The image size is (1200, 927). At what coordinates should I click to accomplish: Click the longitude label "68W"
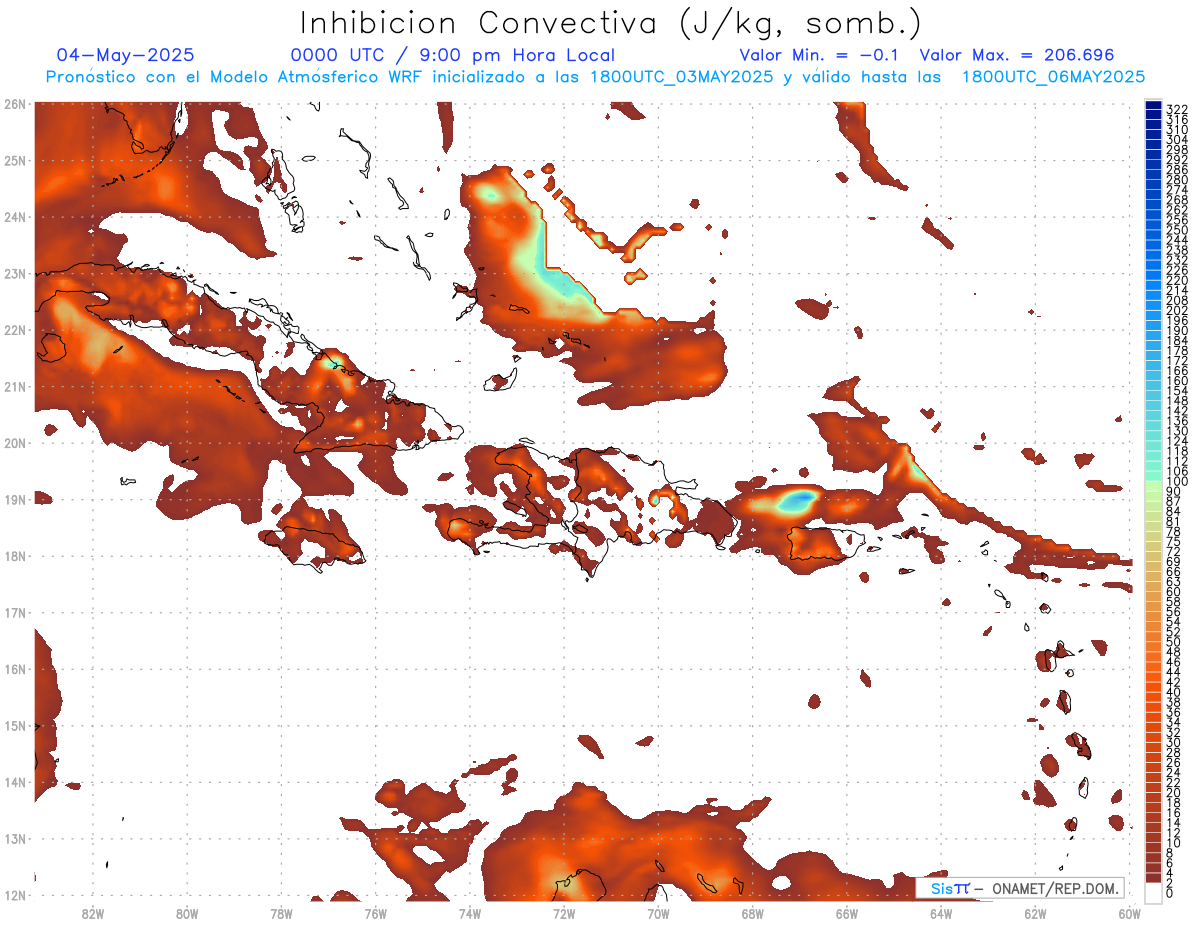752,913
